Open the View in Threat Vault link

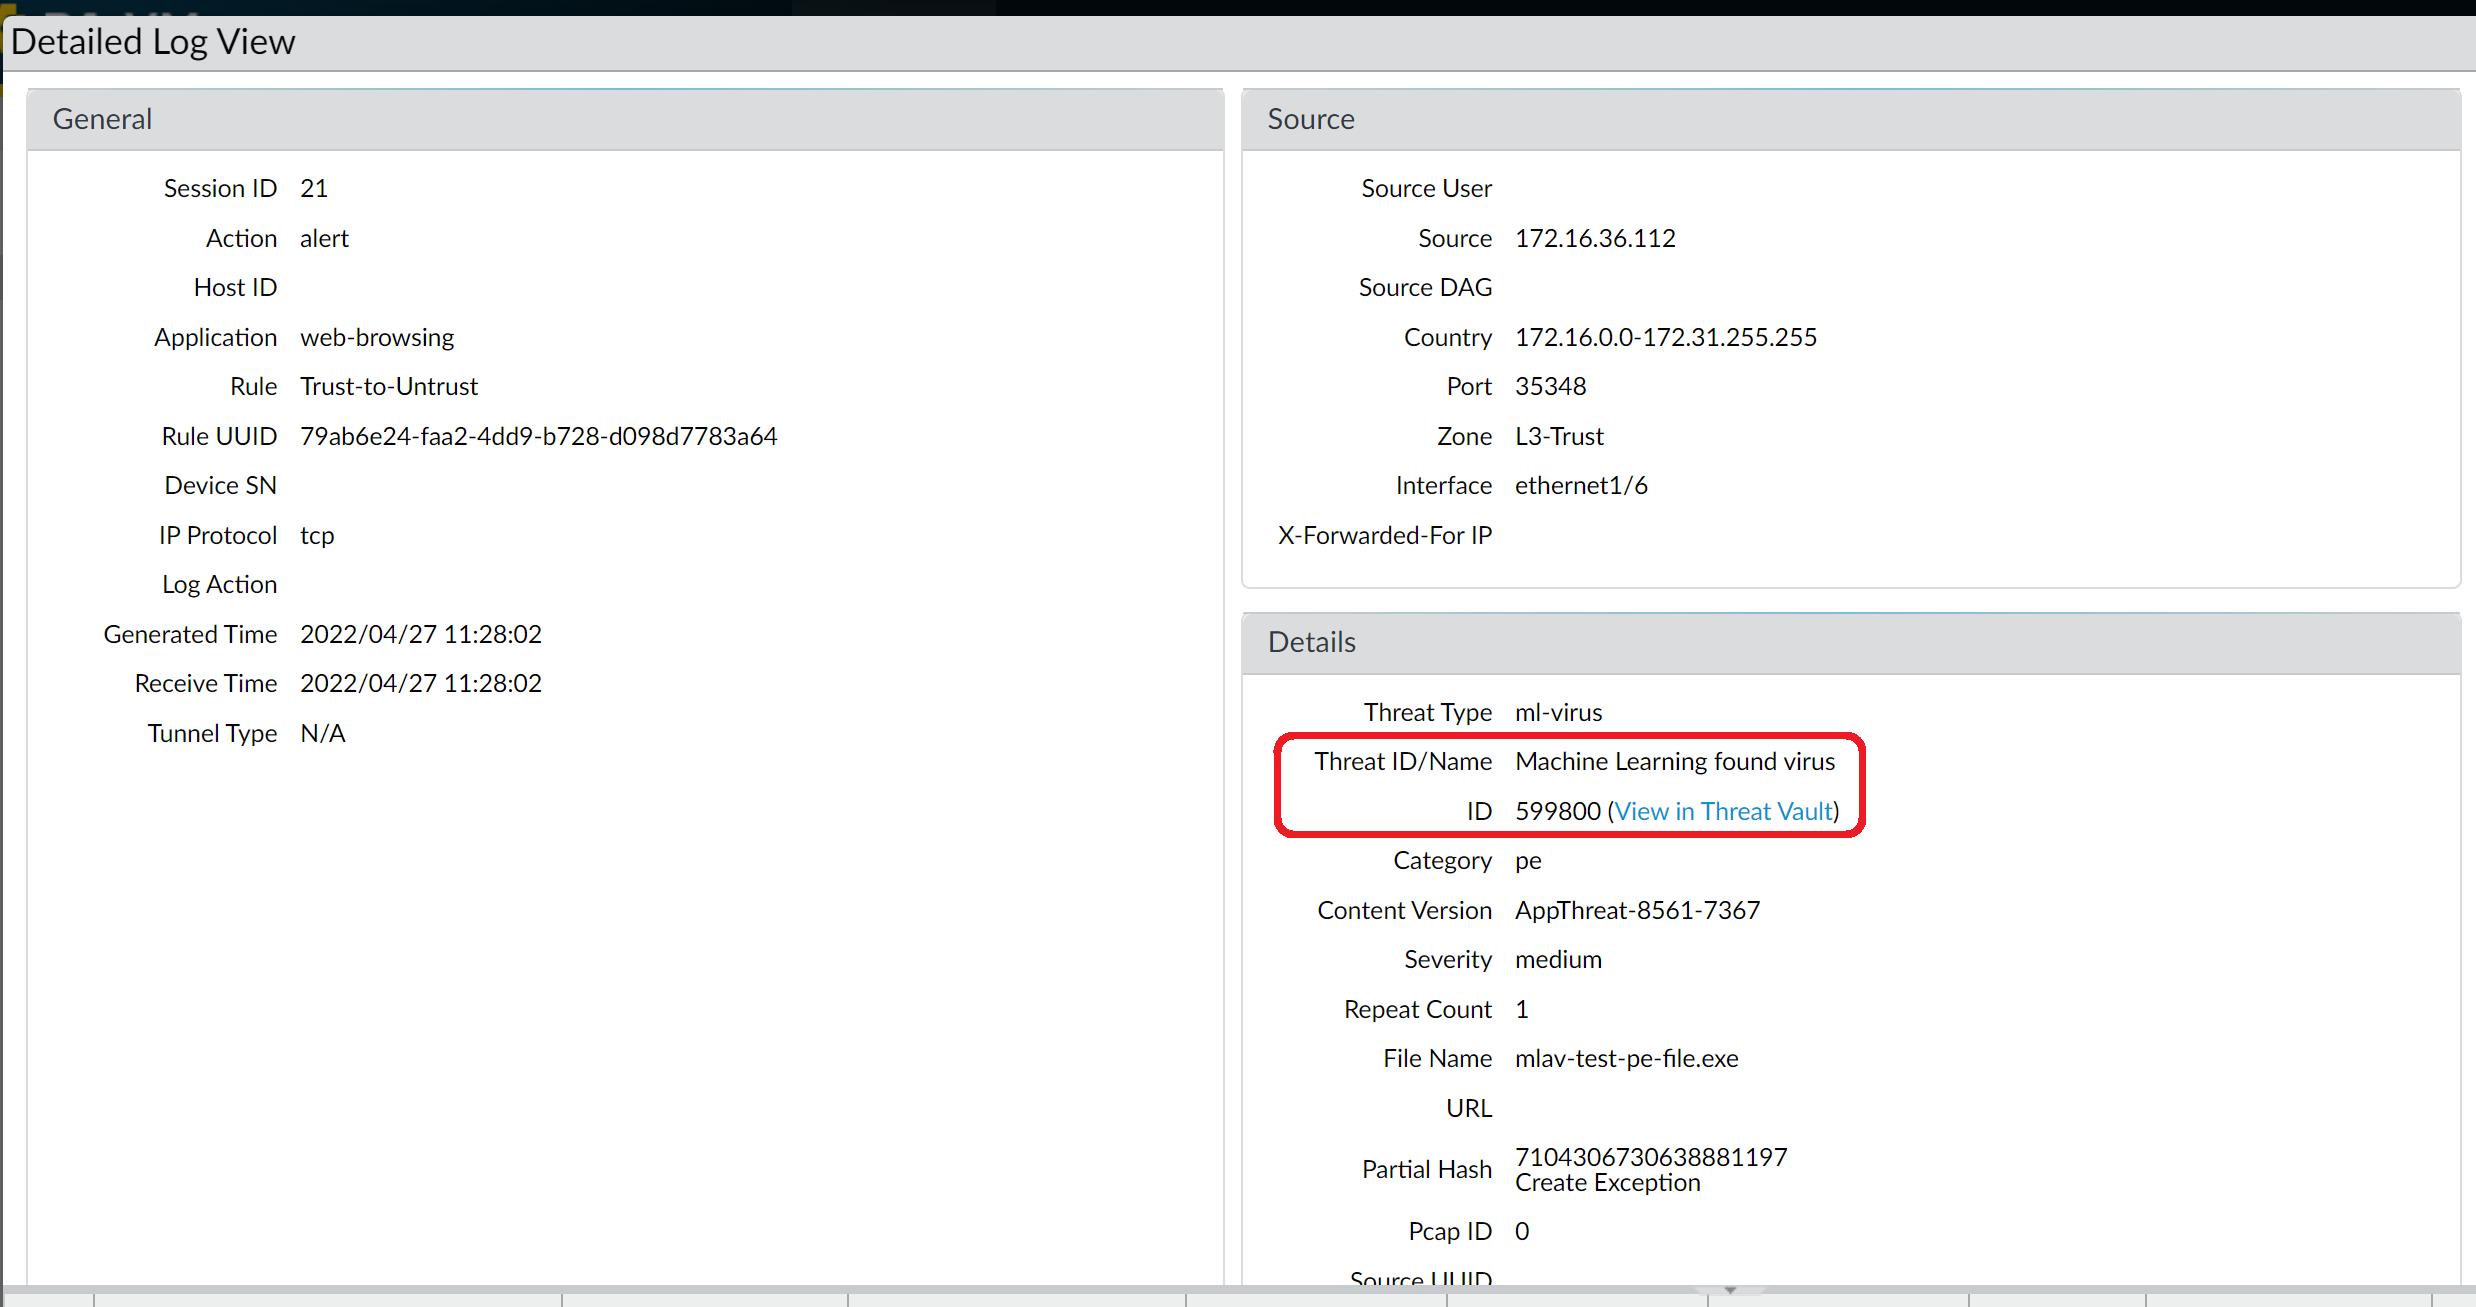click(x=1724, y=811)
